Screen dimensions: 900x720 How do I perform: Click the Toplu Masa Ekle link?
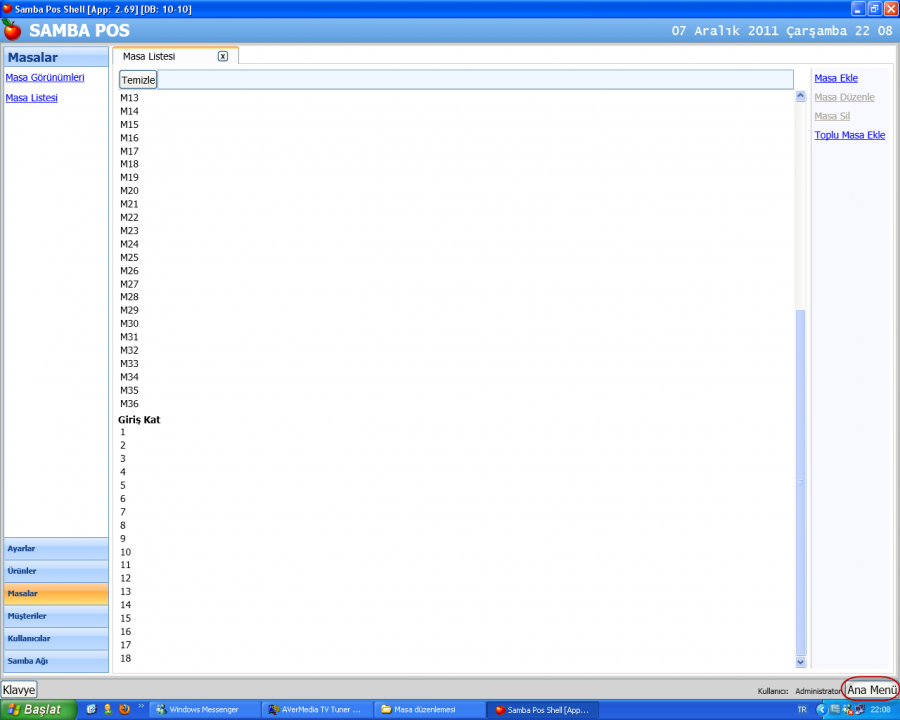849,135
